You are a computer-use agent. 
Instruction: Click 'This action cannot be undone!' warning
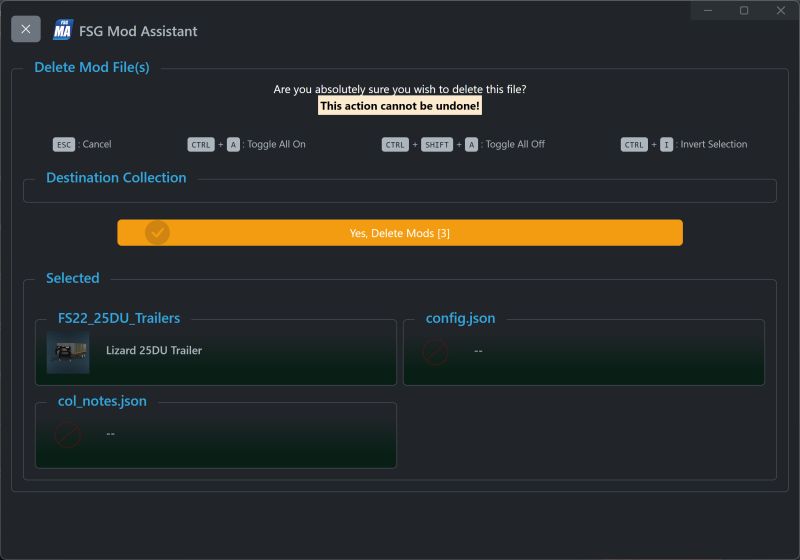pyautogui.click(x=399, y=106)
